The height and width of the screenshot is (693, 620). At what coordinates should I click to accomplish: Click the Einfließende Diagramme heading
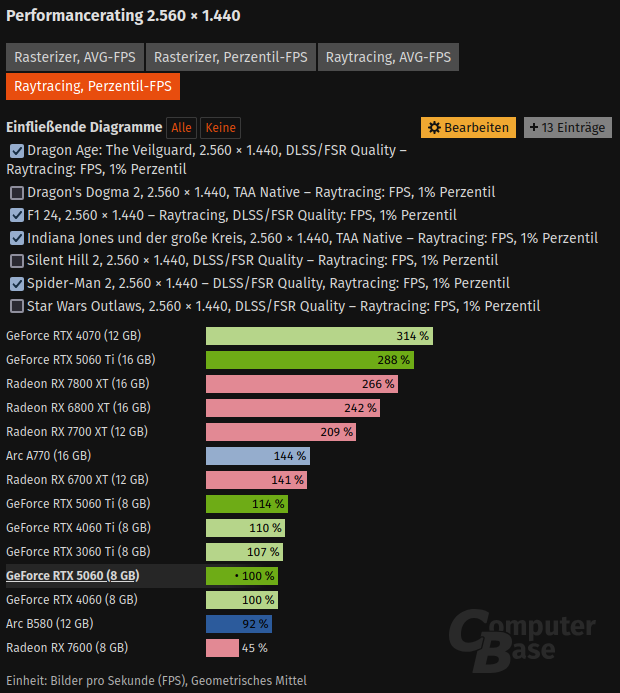coord(84,127)
